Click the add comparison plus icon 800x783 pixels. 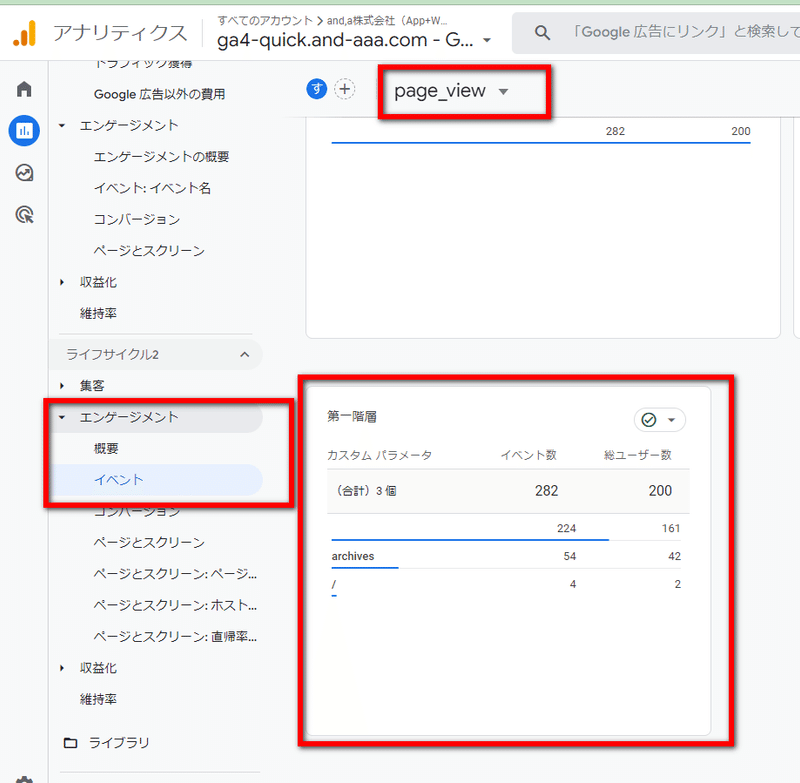(x=345, y=89)
